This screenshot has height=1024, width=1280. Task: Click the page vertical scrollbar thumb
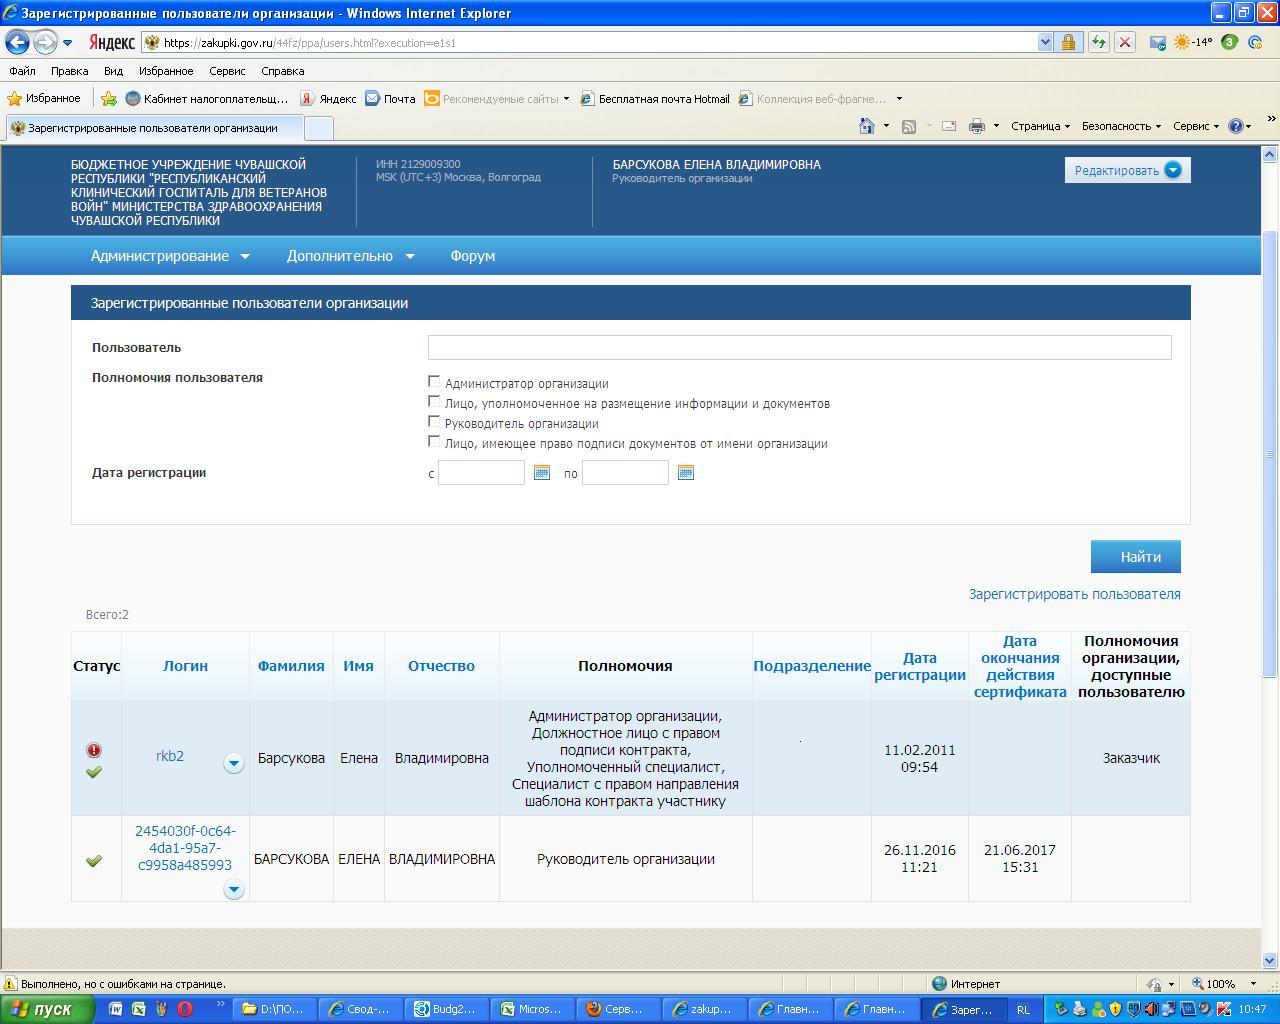pyautogui.click(x=1270, y=450)
